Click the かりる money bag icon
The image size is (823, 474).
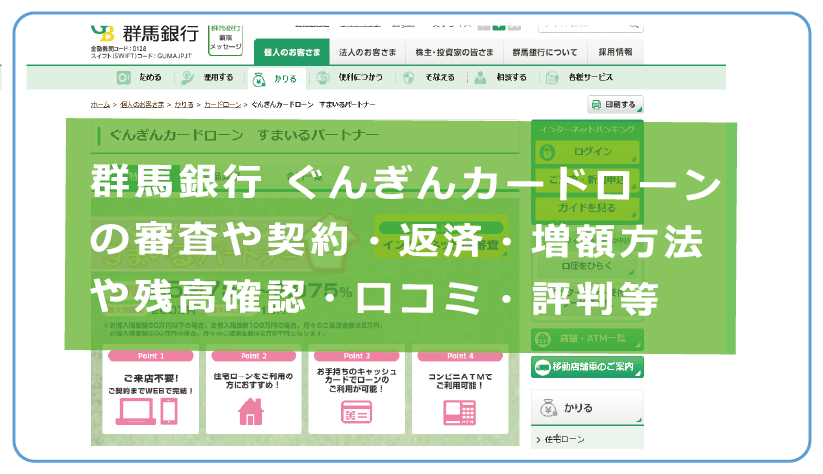pyautogui.click(x=259, y=79)
